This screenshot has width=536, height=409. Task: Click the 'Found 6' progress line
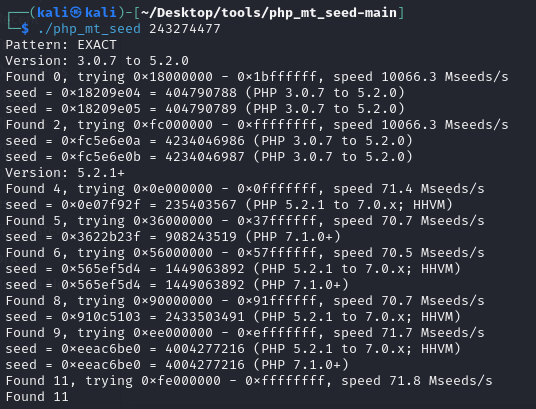coord(245,253)
